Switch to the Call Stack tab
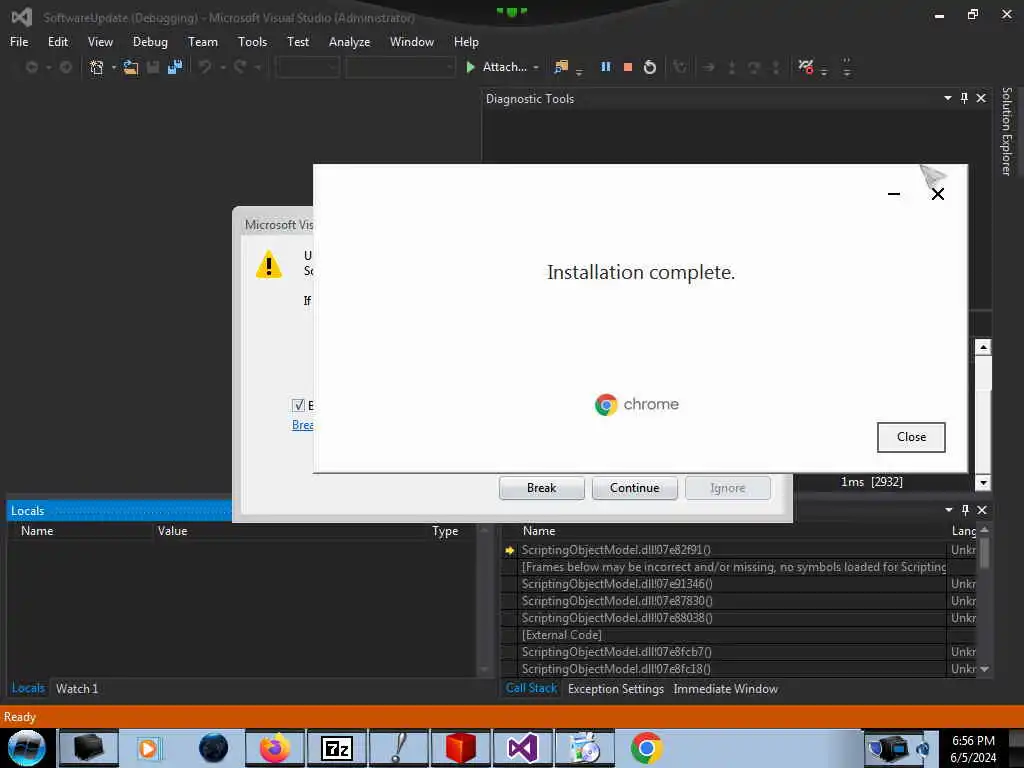The image size is (1024, 768). (531, 688)
